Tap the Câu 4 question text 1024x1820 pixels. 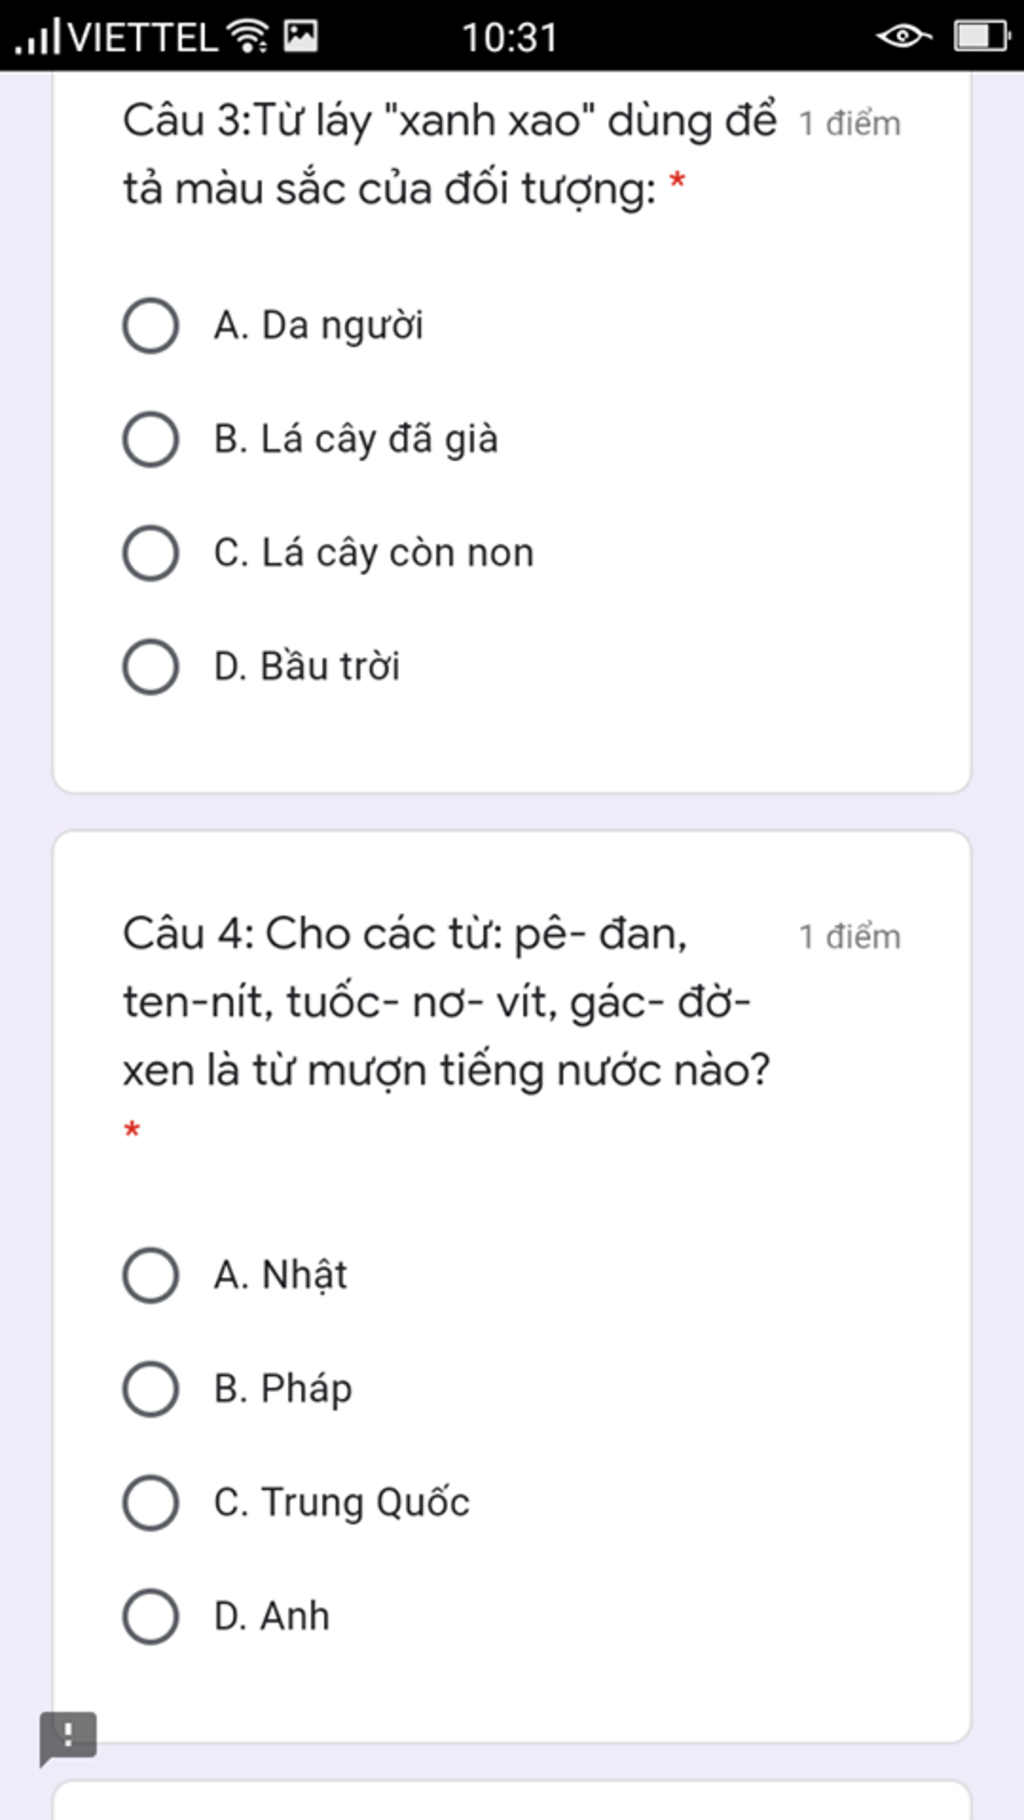(446, 1002)
